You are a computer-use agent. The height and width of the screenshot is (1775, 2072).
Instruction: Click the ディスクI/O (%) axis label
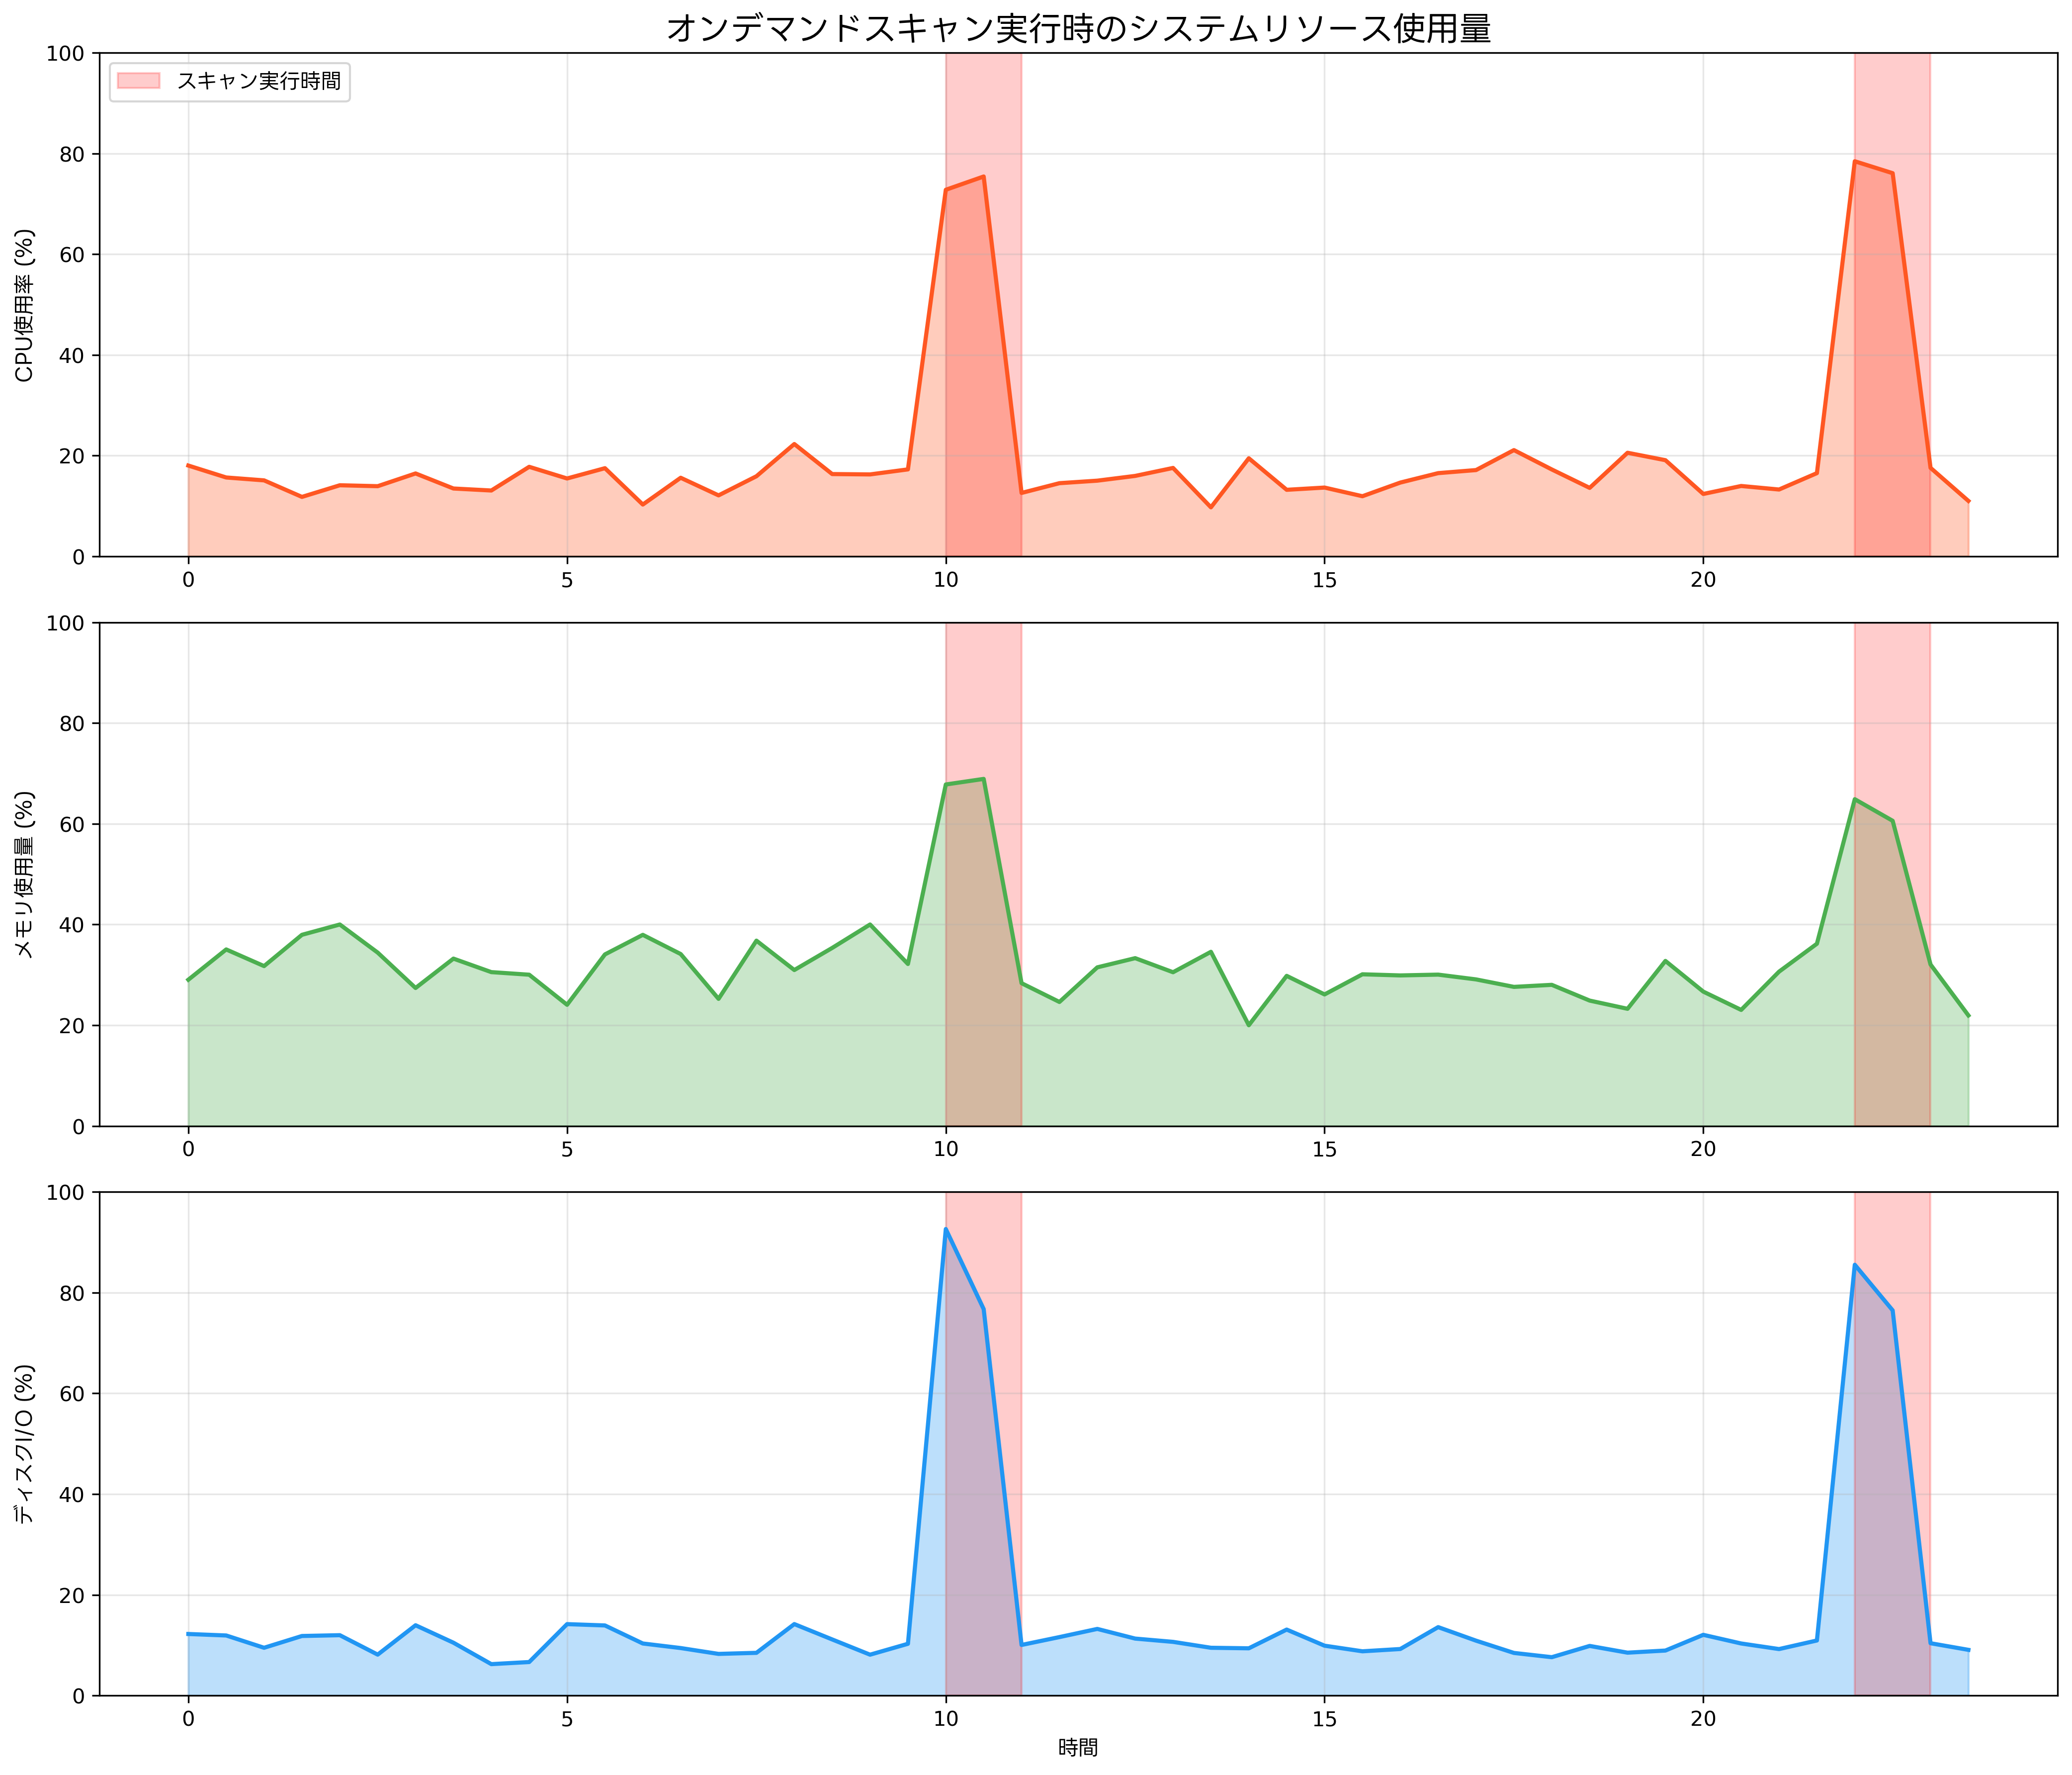click(25, 1444)
